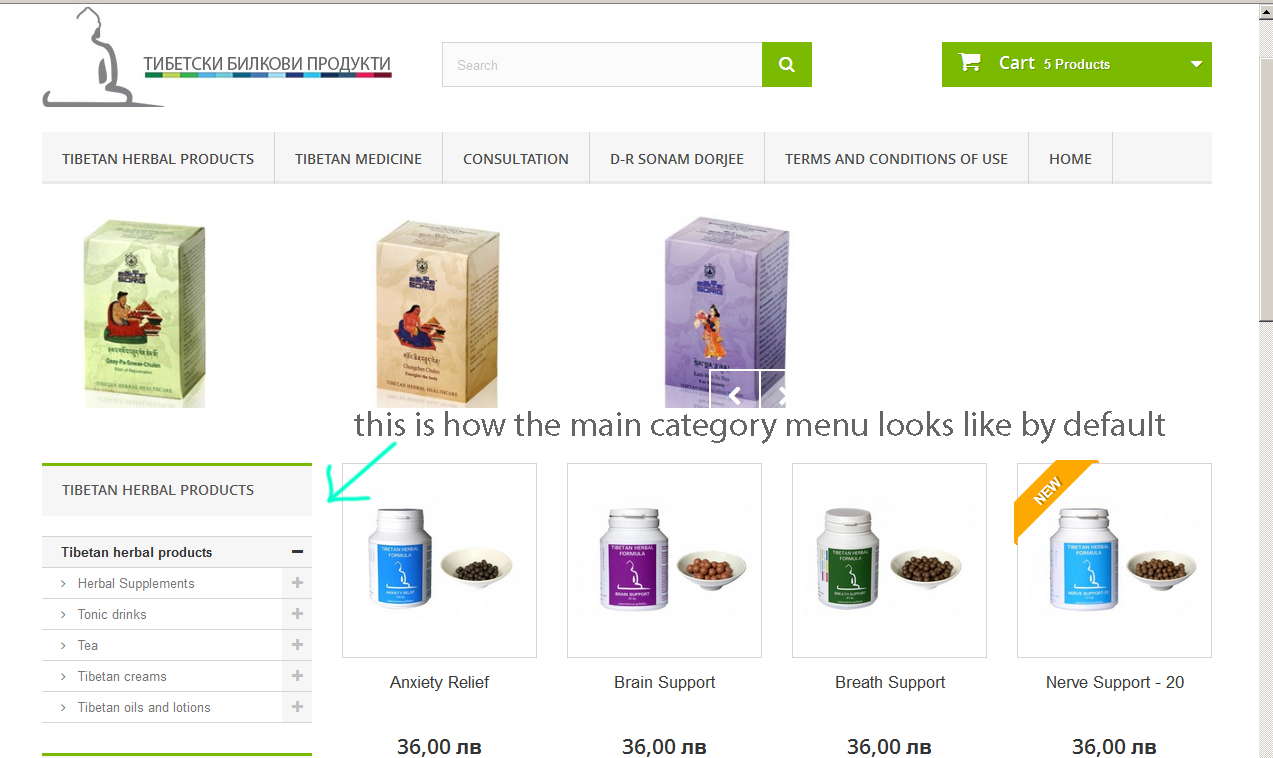Screen dimensions: 1273x758
Task: Expand the Herbal Supplements subcategory
Action: [x=297, y=583]
